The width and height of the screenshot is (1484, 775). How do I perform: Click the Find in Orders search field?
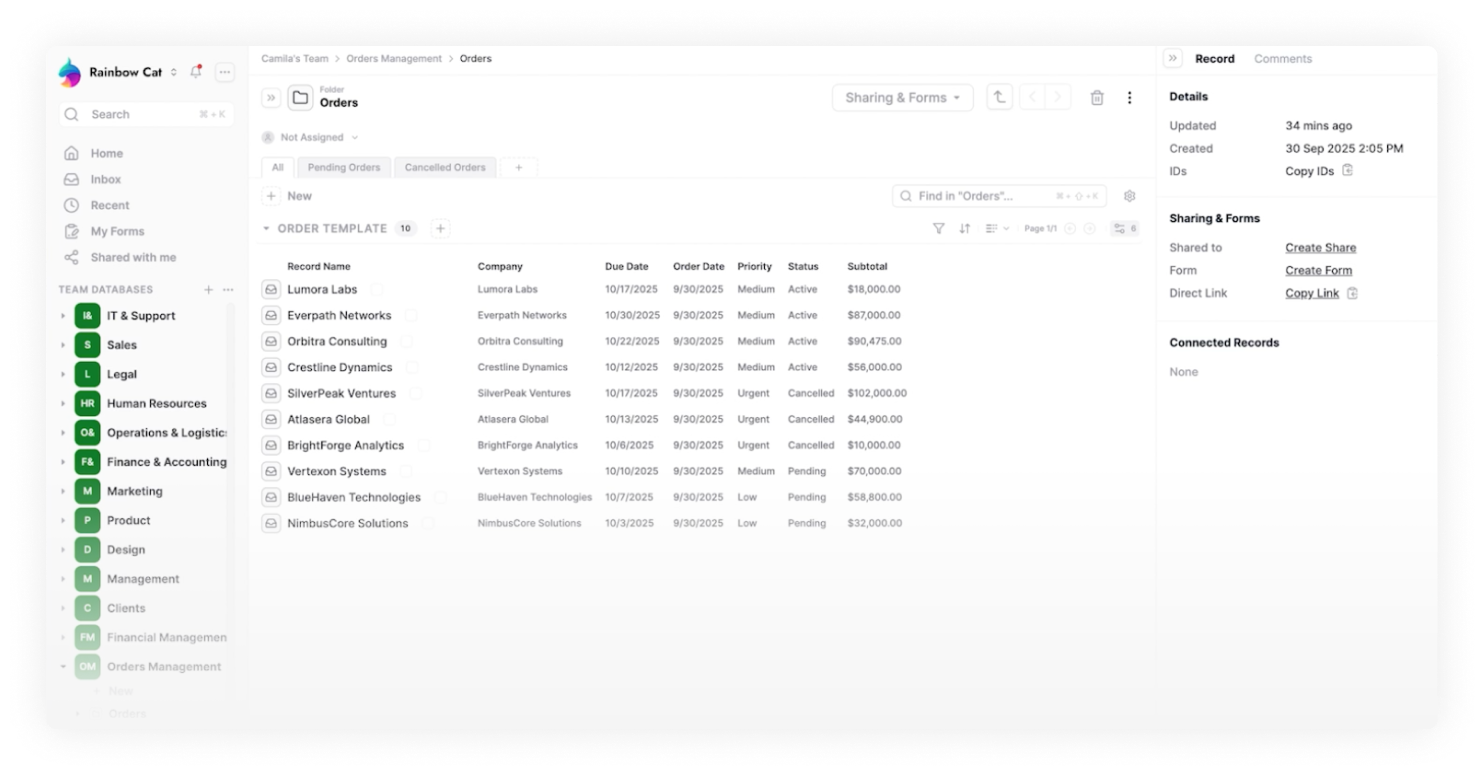coord(985,196)
